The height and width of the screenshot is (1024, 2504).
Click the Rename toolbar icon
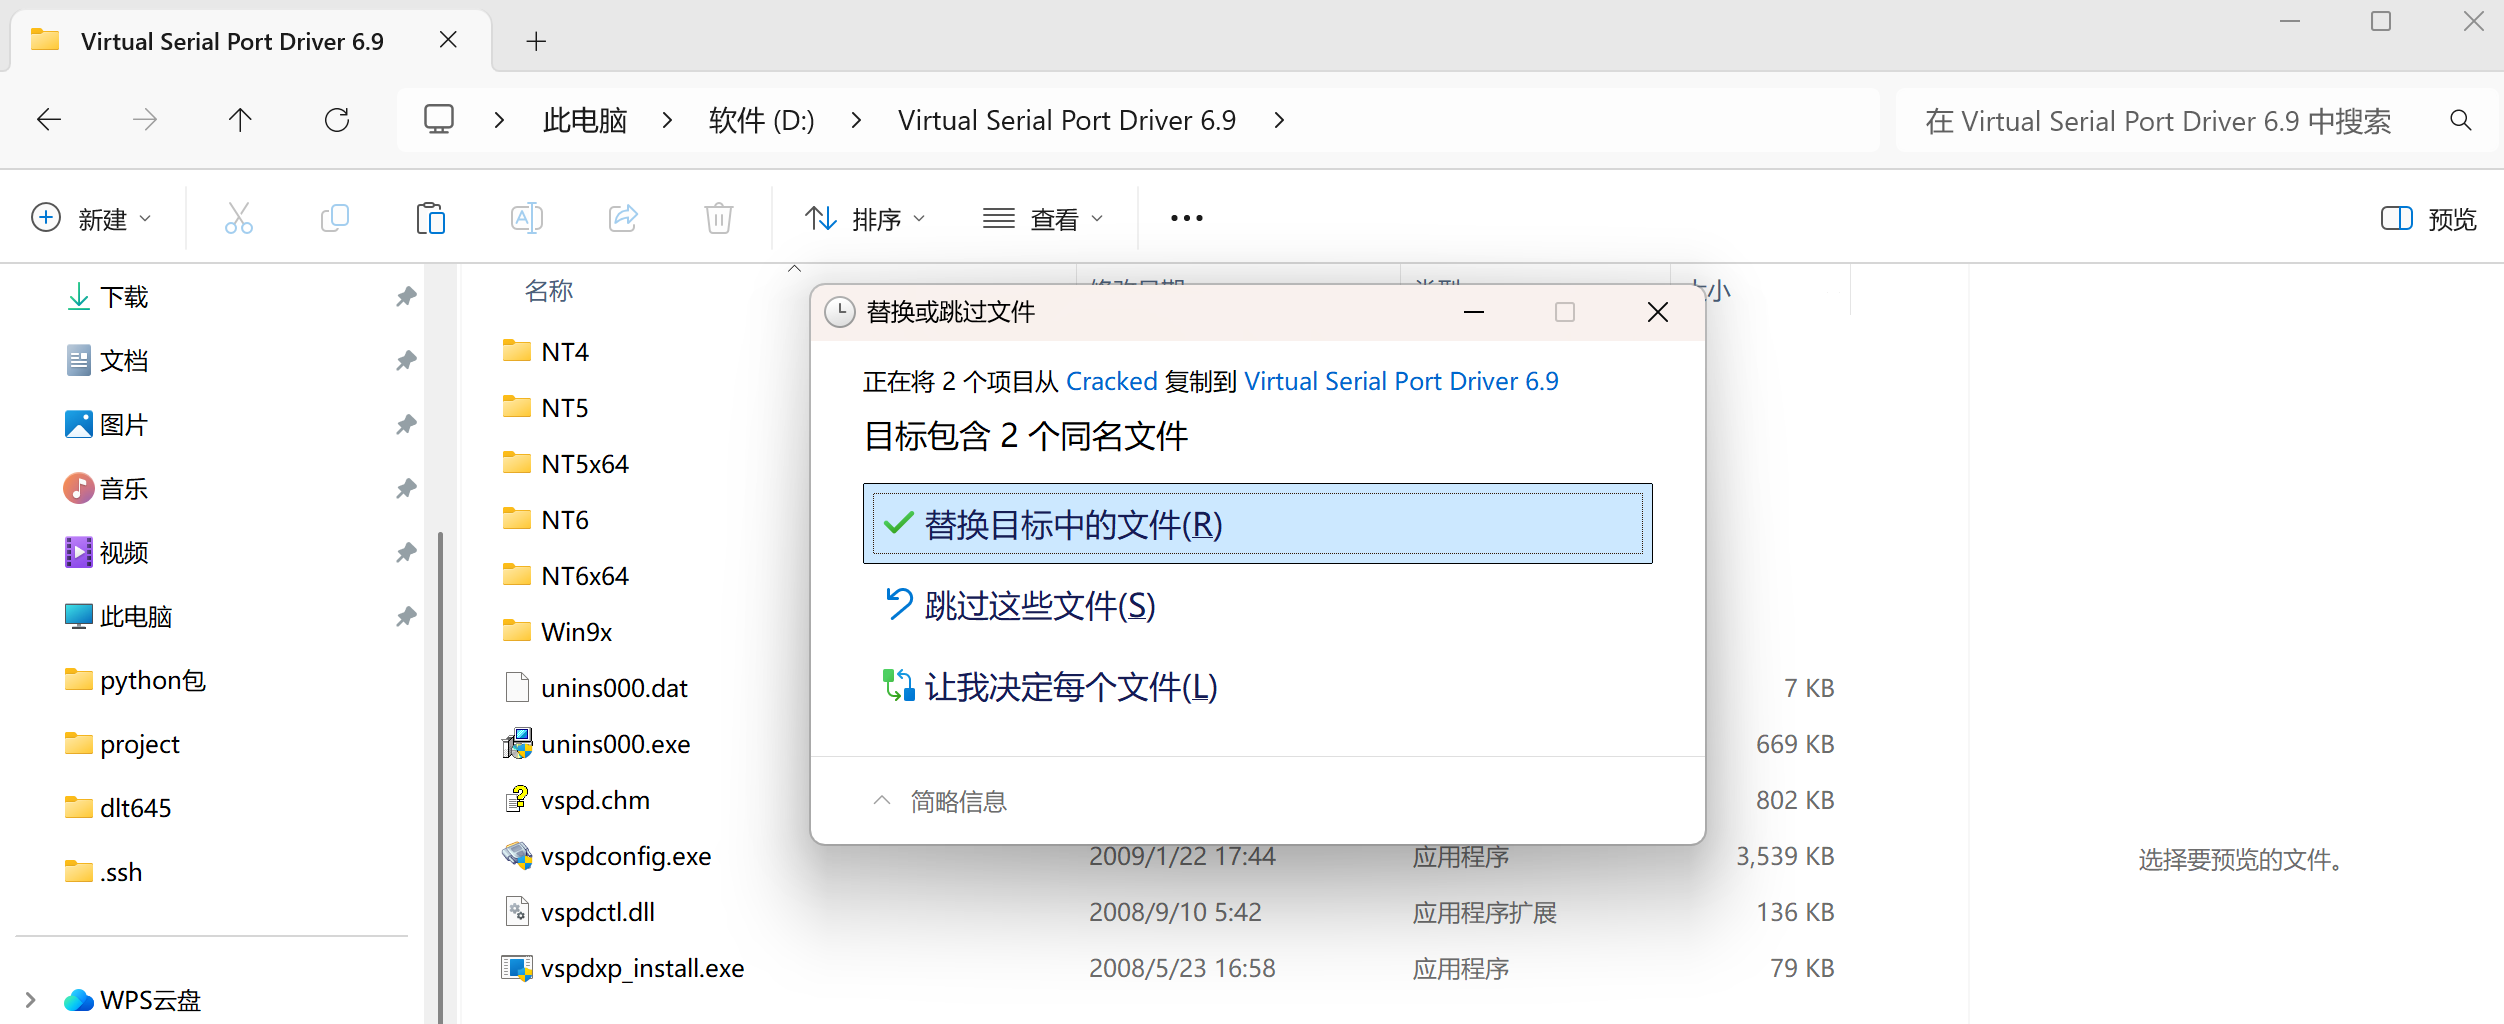[x=527, y=218]
